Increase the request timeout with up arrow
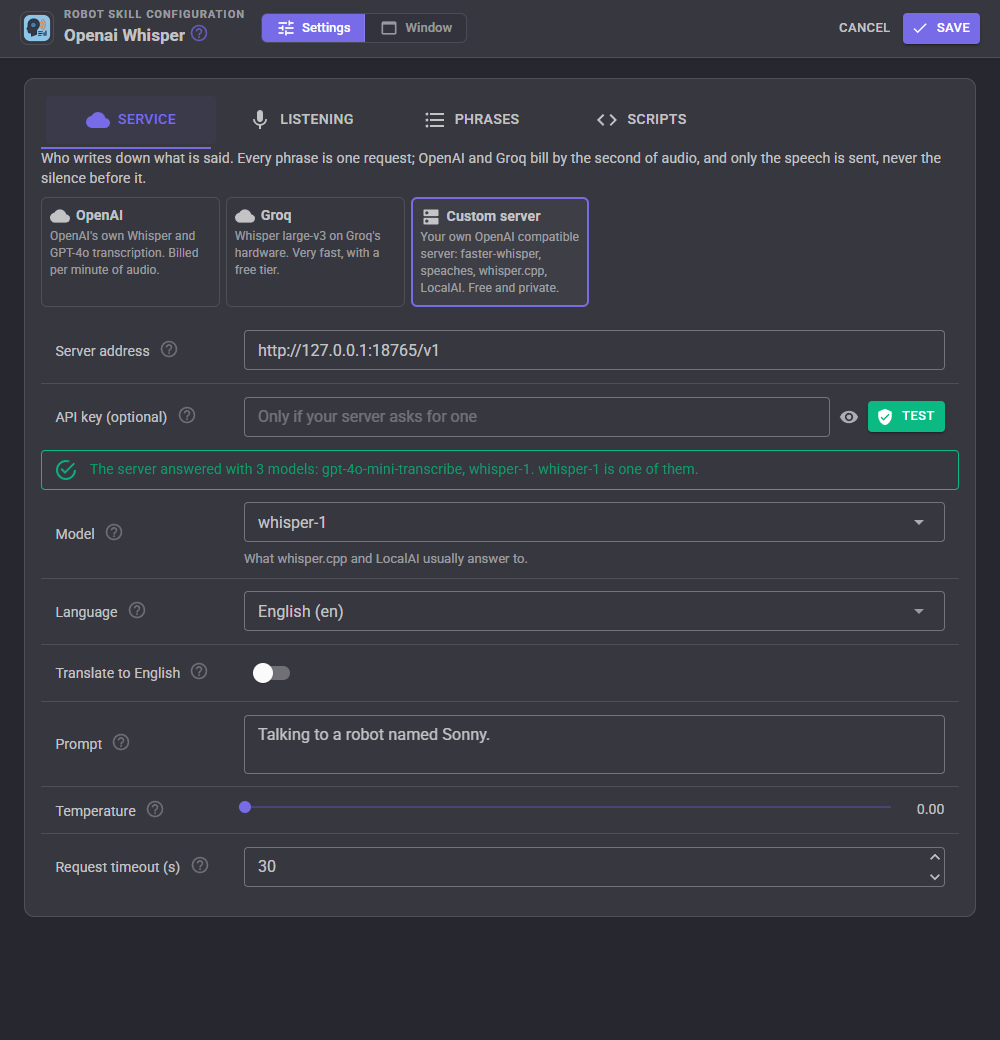This screenshot has width=1000, height=1040. pos(935,858)
